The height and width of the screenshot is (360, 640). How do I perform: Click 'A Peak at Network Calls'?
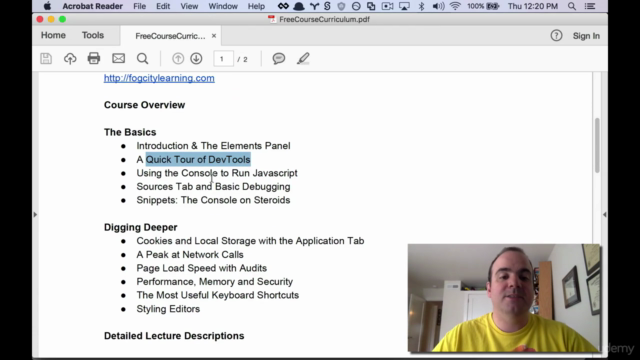click(190, 255)
